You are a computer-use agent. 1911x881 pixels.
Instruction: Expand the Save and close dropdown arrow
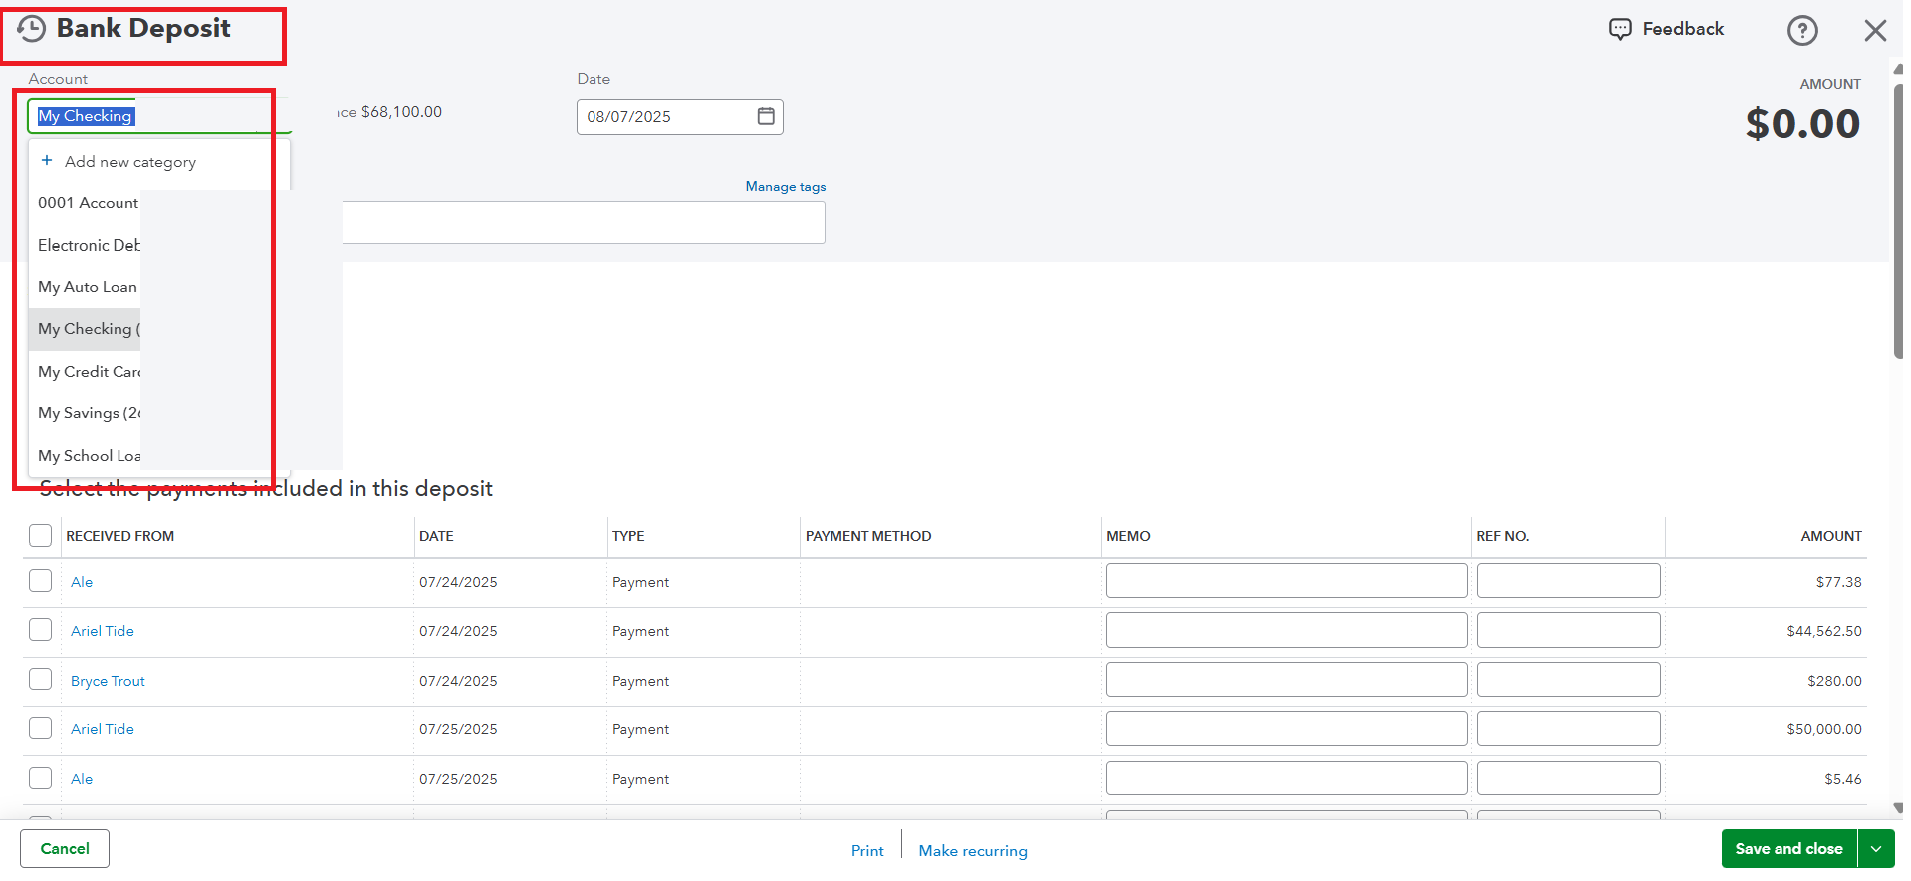point(1876,849)
